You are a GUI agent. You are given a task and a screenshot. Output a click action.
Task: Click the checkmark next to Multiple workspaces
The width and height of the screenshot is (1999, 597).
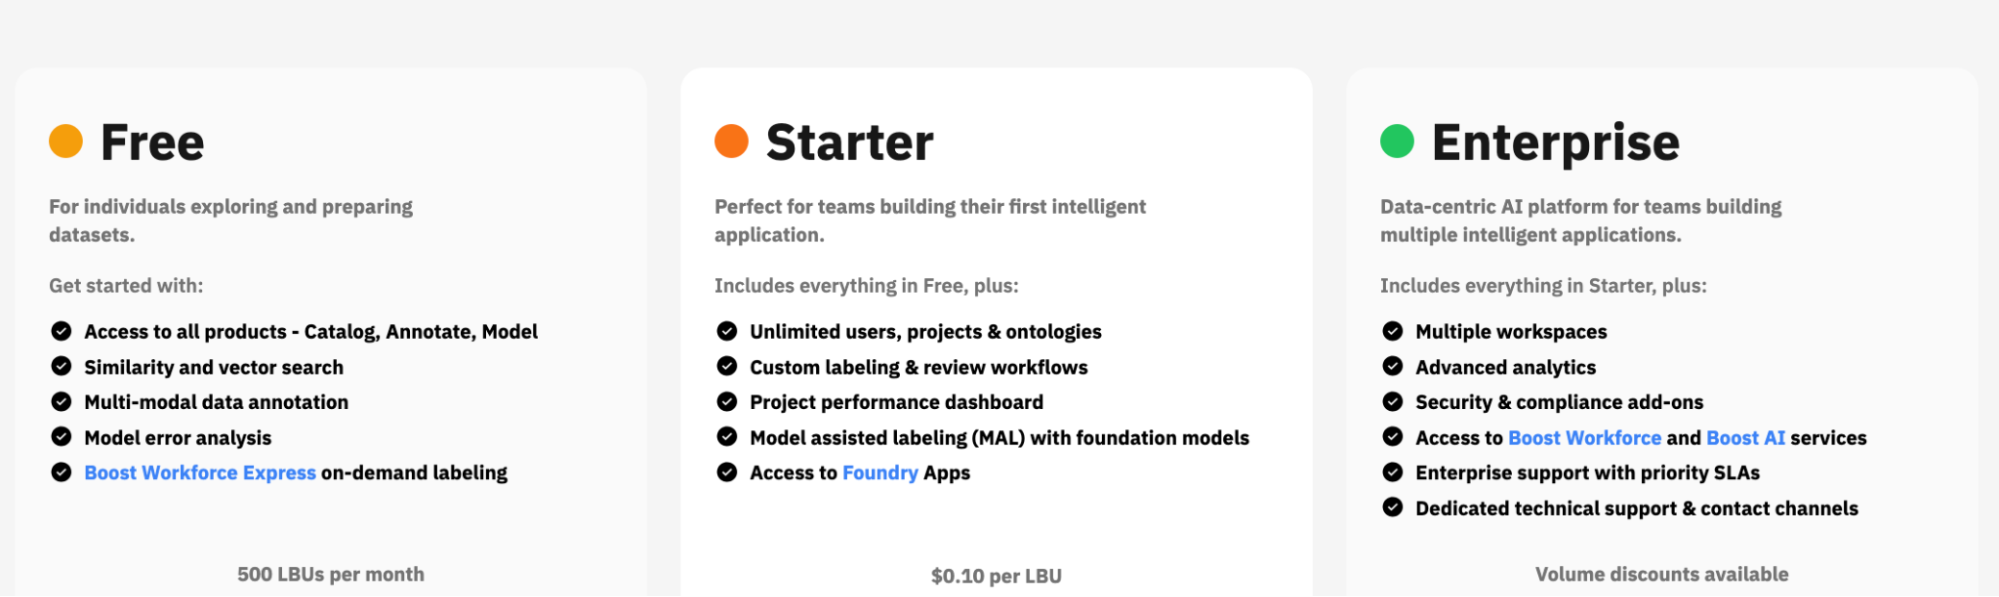[x=1392, y=331]
